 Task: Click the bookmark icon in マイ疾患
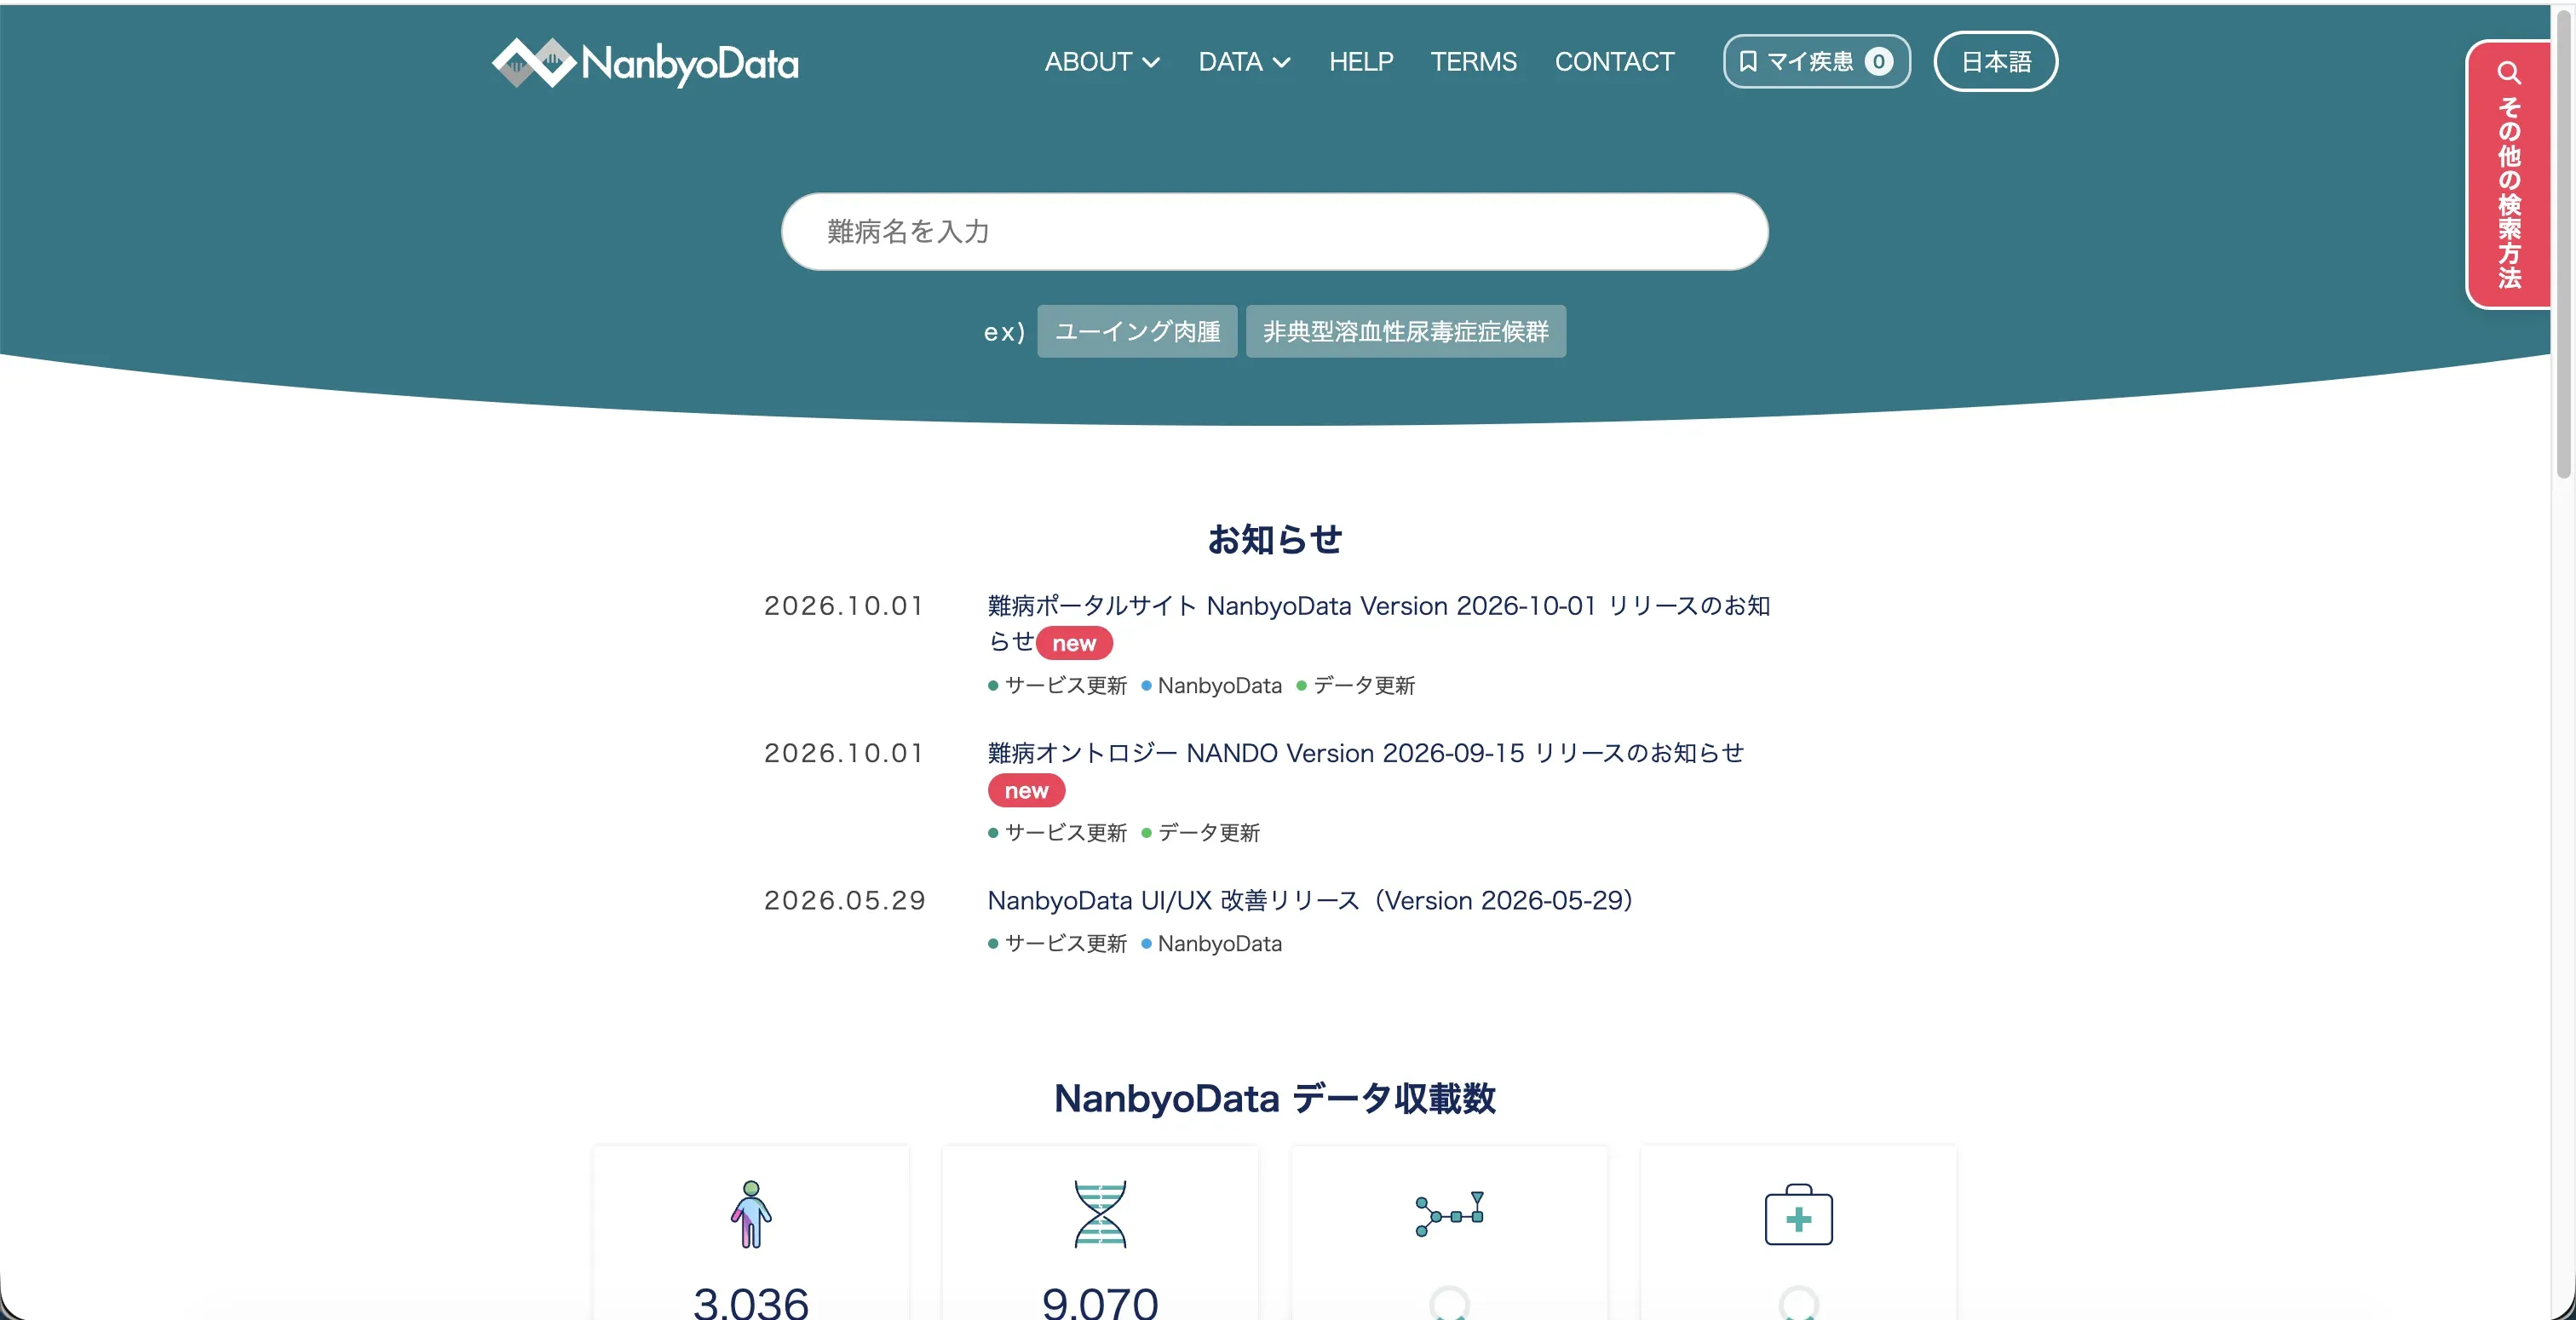coord(1748,61)
